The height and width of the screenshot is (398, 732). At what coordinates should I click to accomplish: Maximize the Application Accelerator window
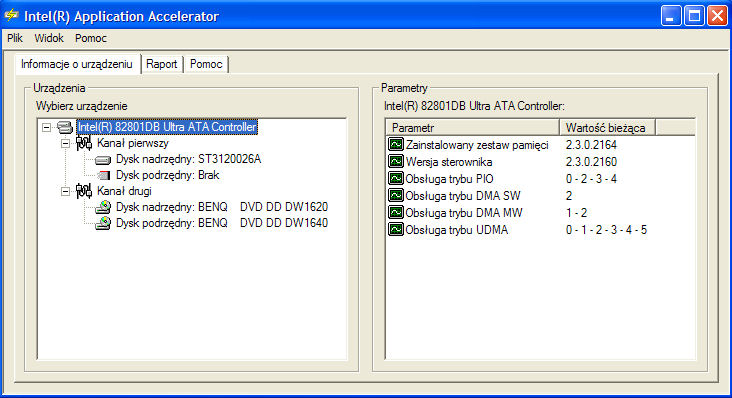(694, 16)
